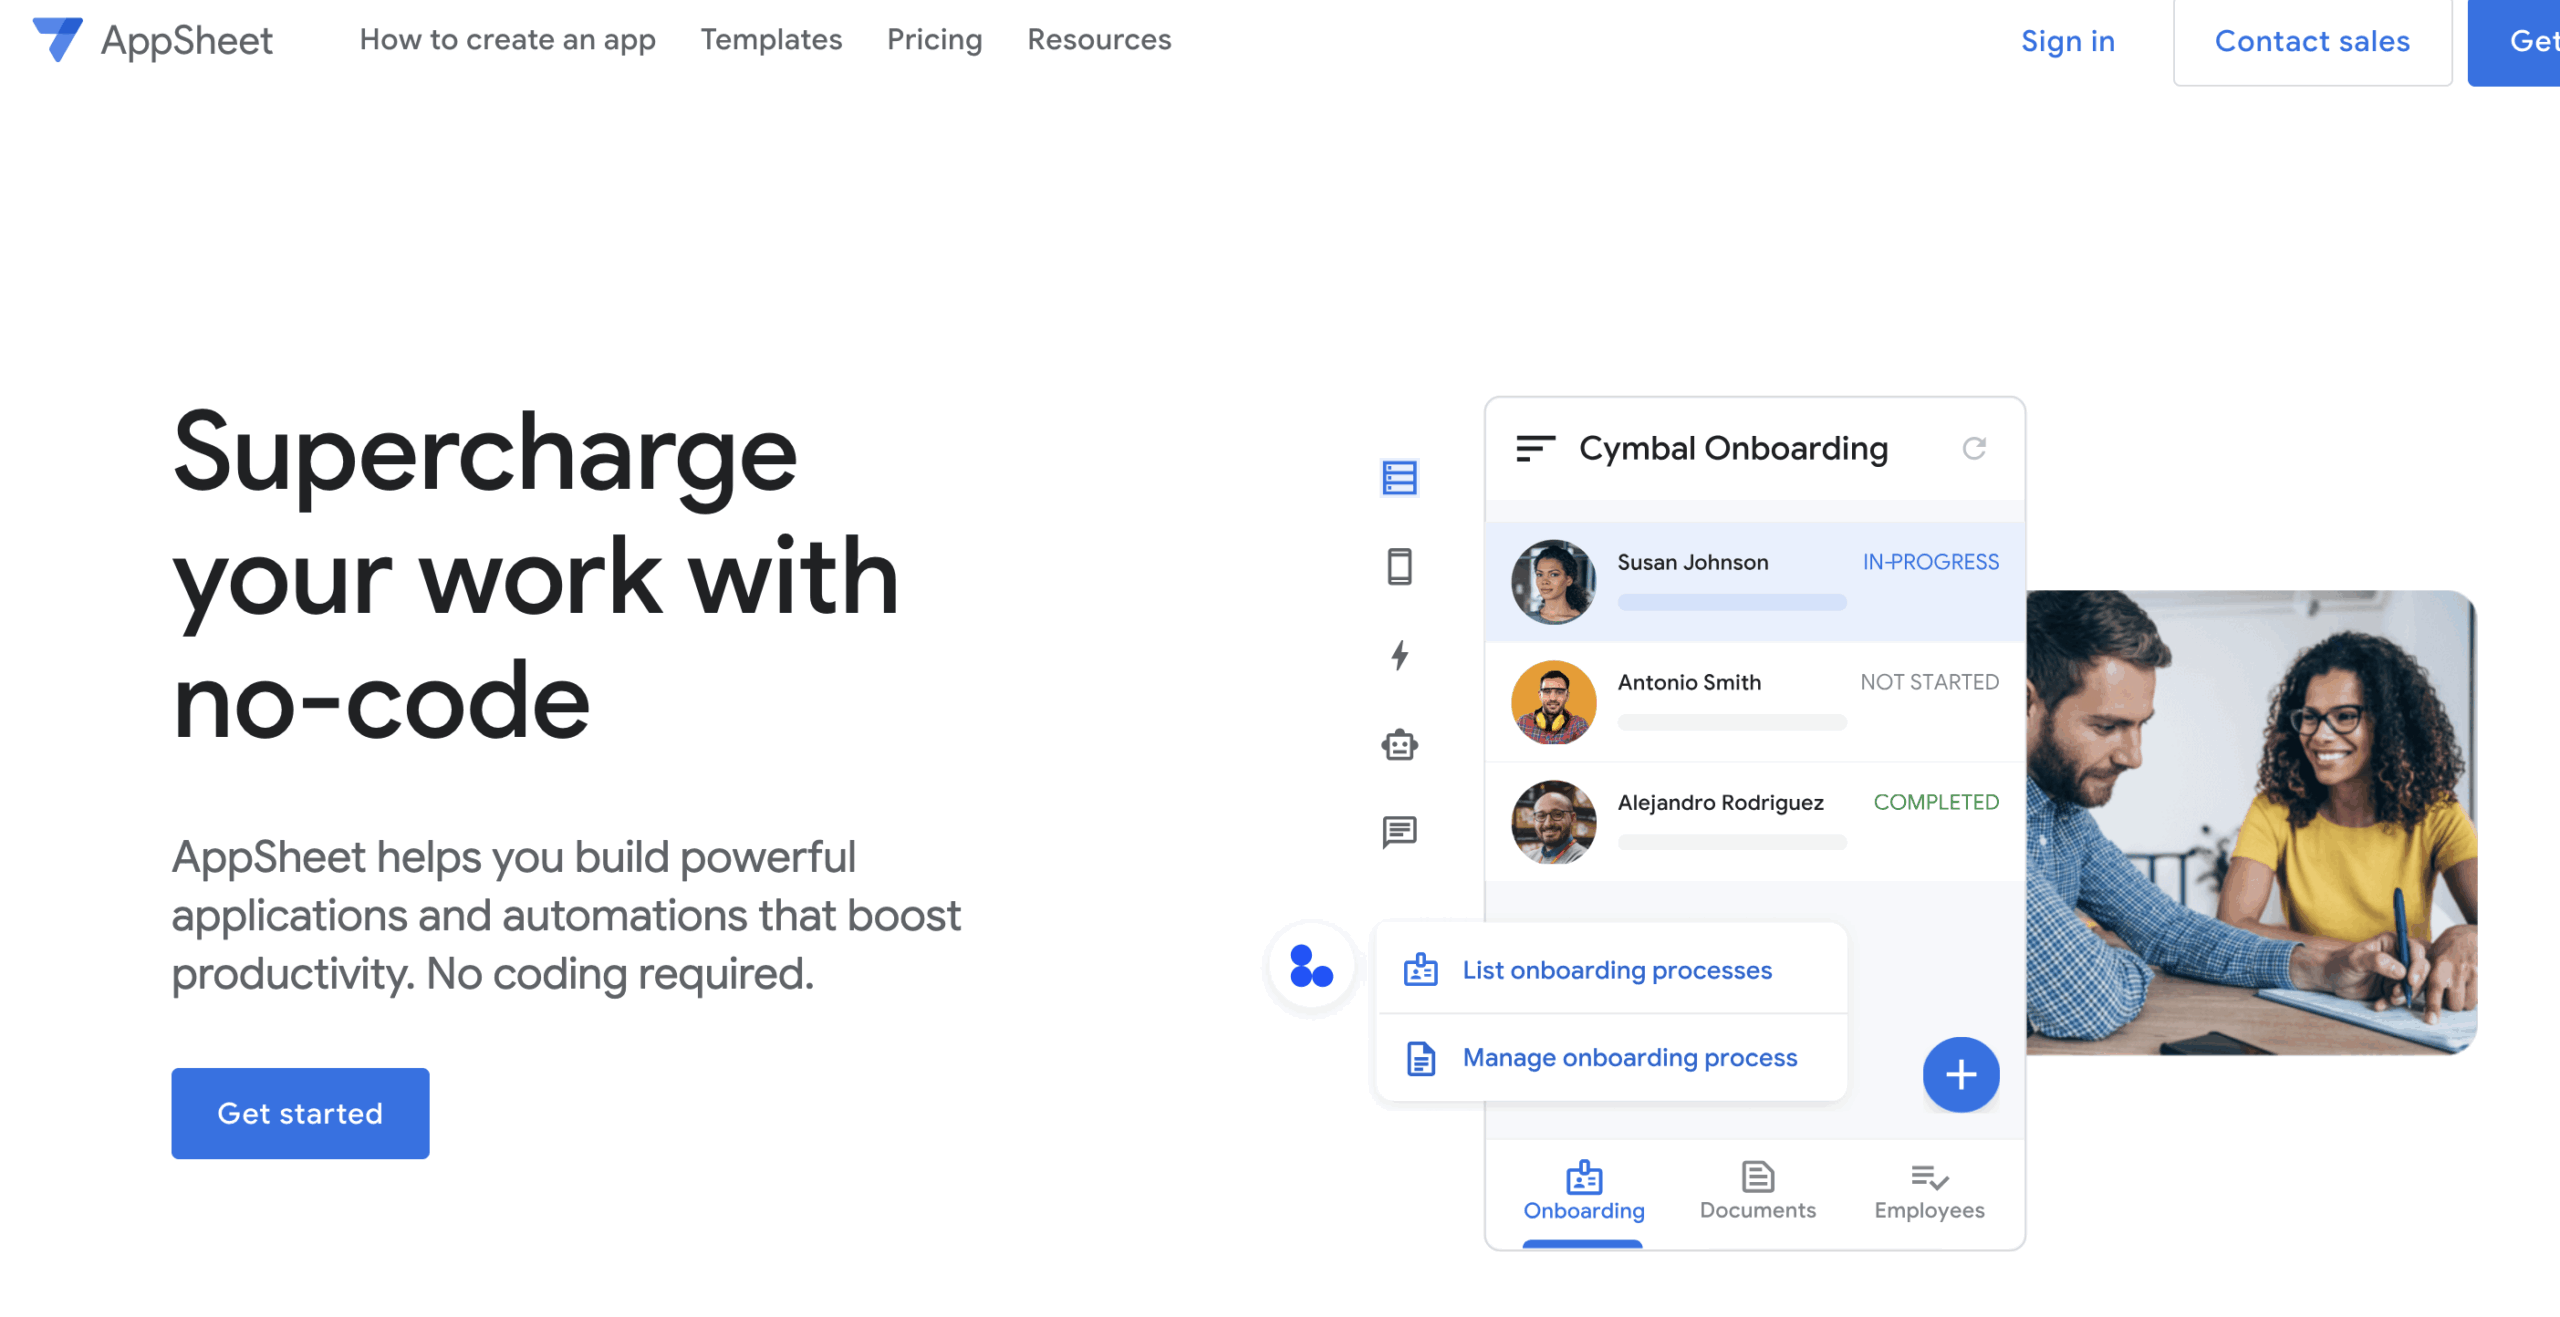Open the robot automation bot icon
Image resolution: width=2560 pixels, height=1317 pixels.
1399,744
